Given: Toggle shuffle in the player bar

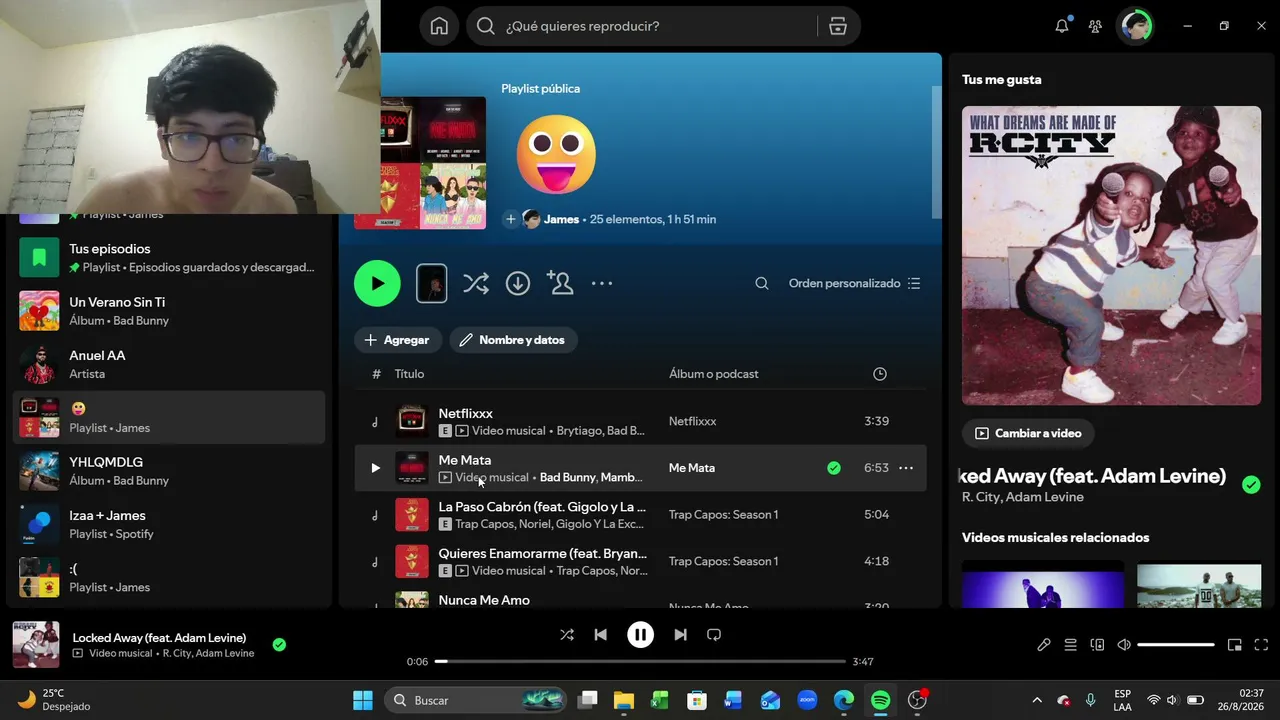Looking at the screenshot, I should [567, 634].
